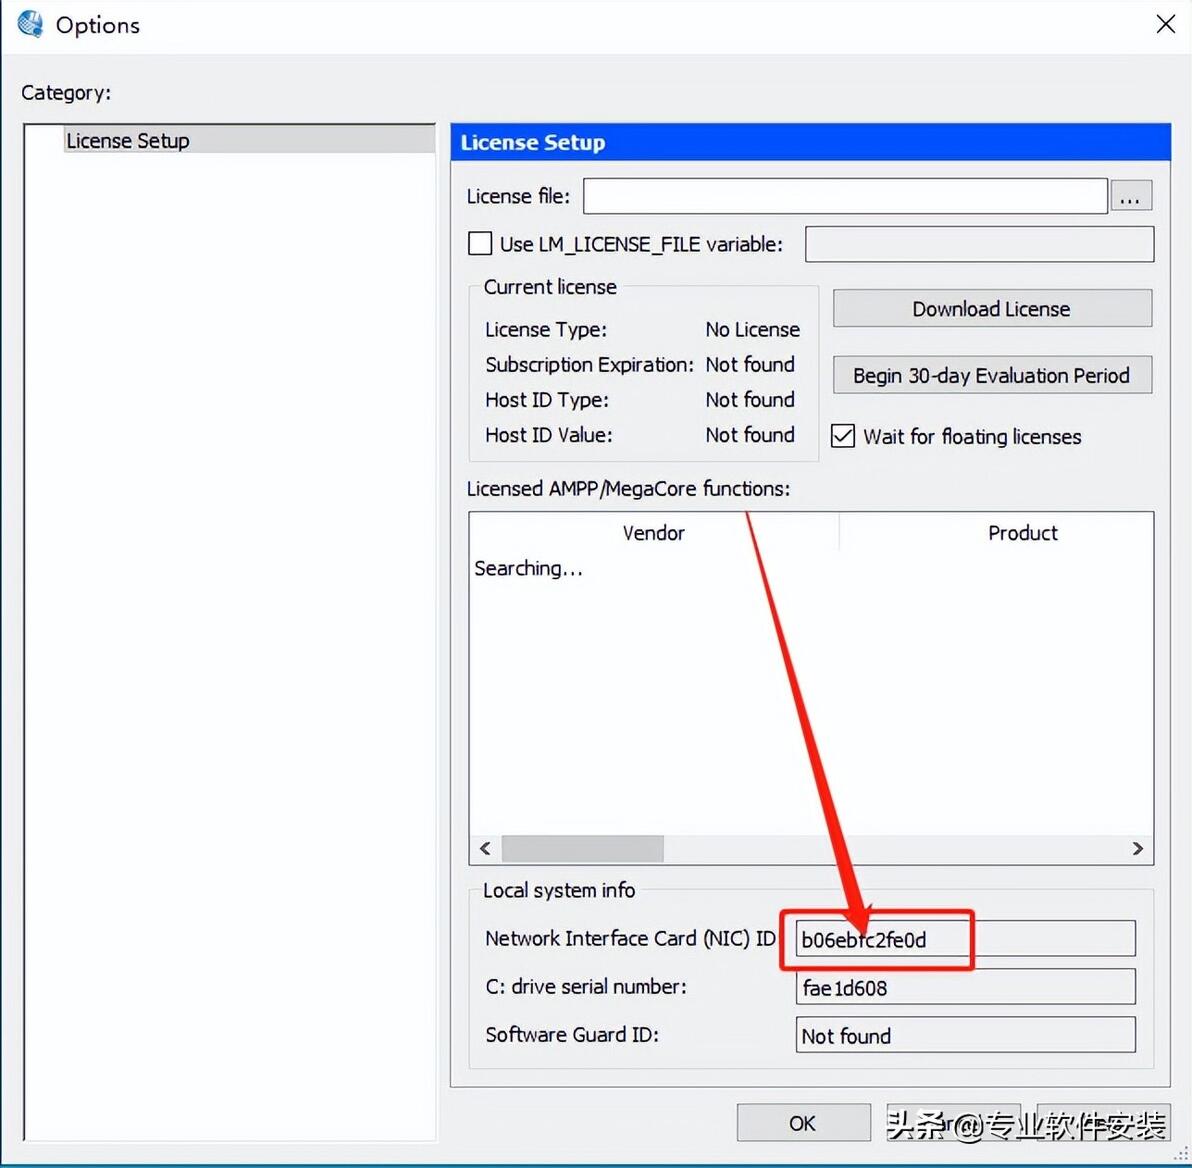Click the horizontal scrollbar left arrow
The height and width of the screenshot is (1168, 1192).
coord(485,849)
